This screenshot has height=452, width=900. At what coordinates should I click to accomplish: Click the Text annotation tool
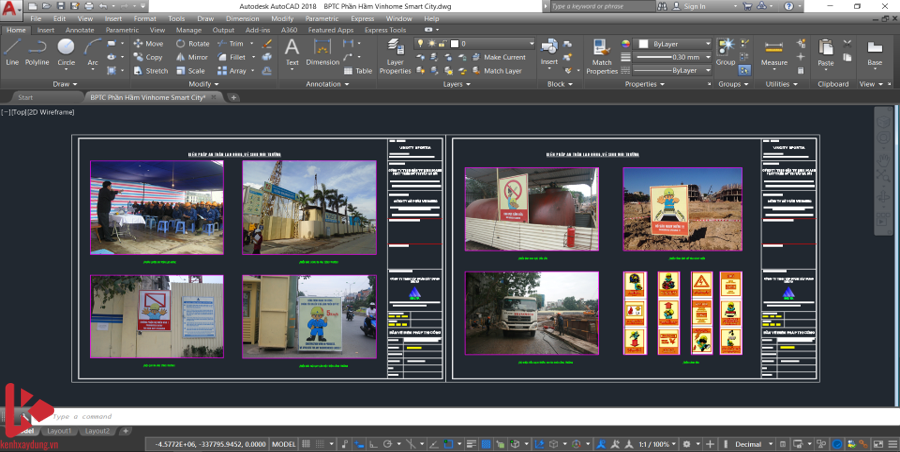(292, 51)
